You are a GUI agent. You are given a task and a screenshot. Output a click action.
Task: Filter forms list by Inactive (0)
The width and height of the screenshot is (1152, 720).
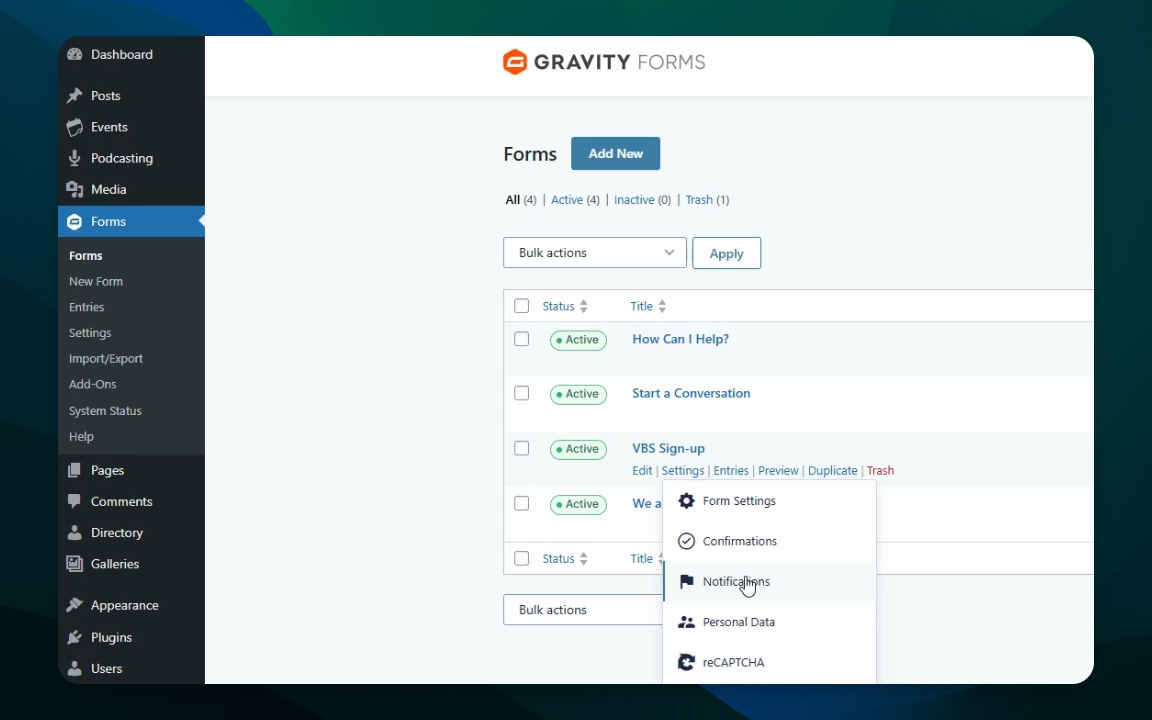point(643,200)
